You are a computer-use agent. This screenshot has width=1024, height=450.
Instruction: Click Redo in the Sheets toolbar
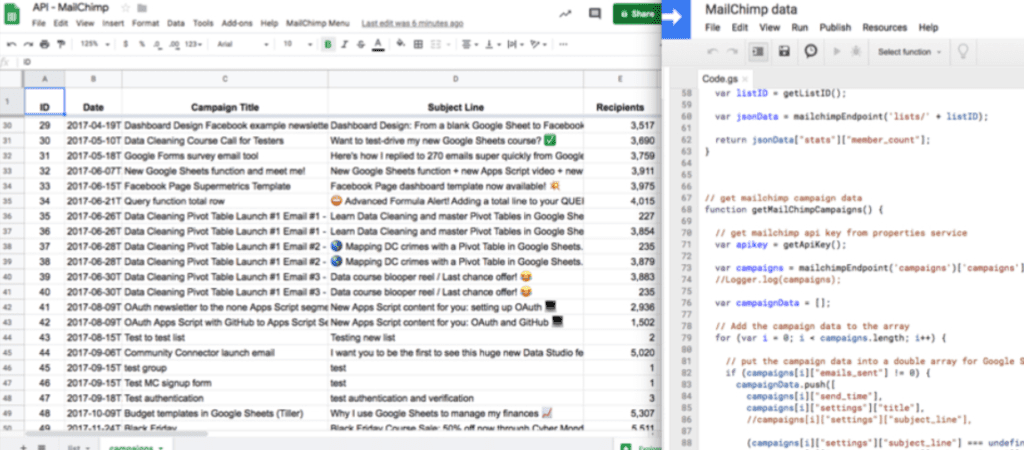coord(28,44)
